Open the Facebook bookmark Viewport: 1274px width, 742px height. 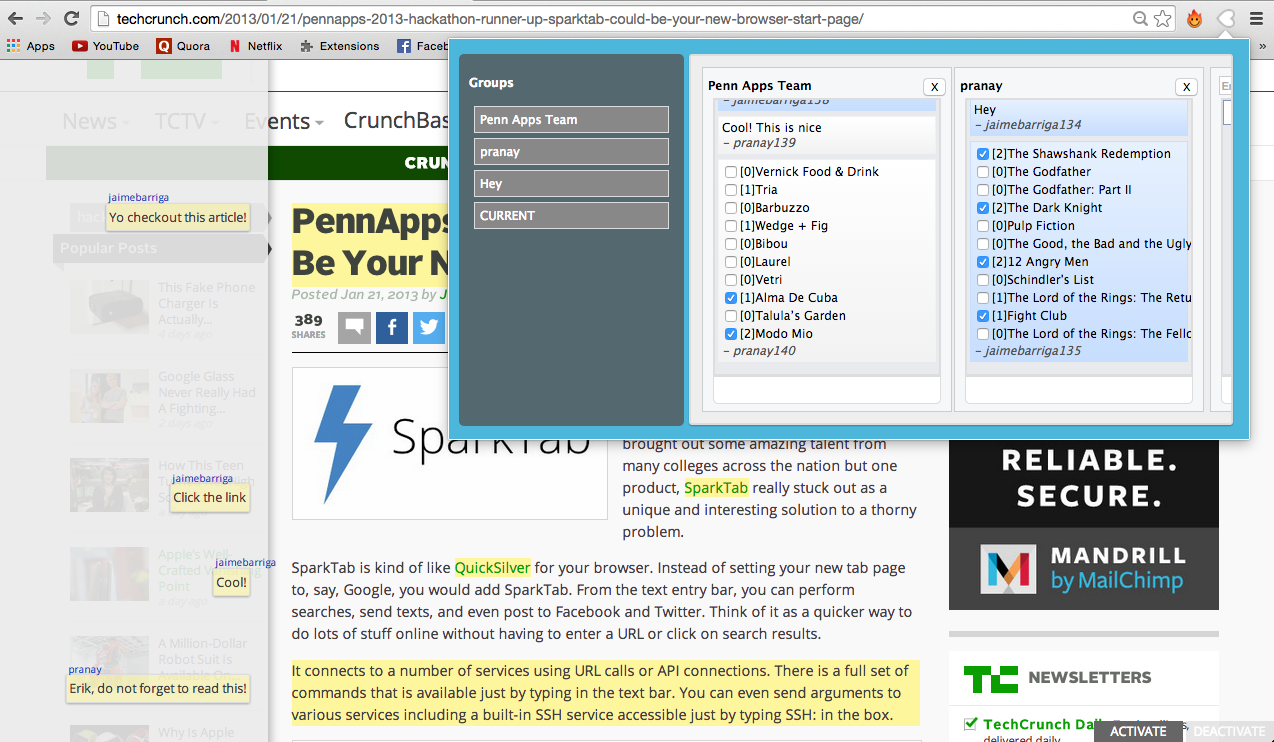[x=422, y=46]
